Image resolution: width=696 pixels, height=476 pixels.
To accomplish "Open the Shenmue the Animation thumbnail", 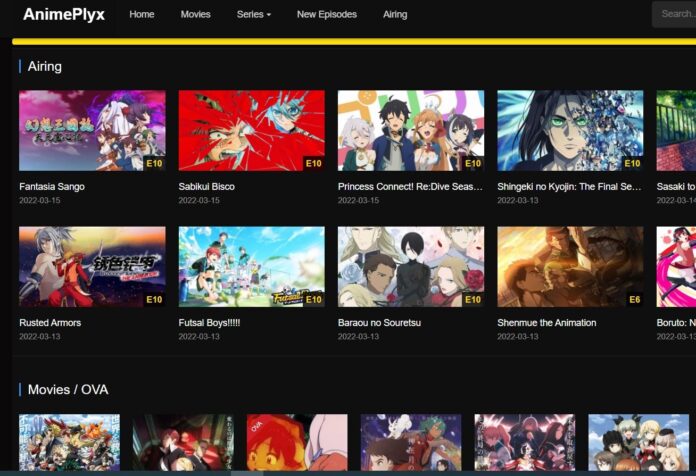I will 570,267.
